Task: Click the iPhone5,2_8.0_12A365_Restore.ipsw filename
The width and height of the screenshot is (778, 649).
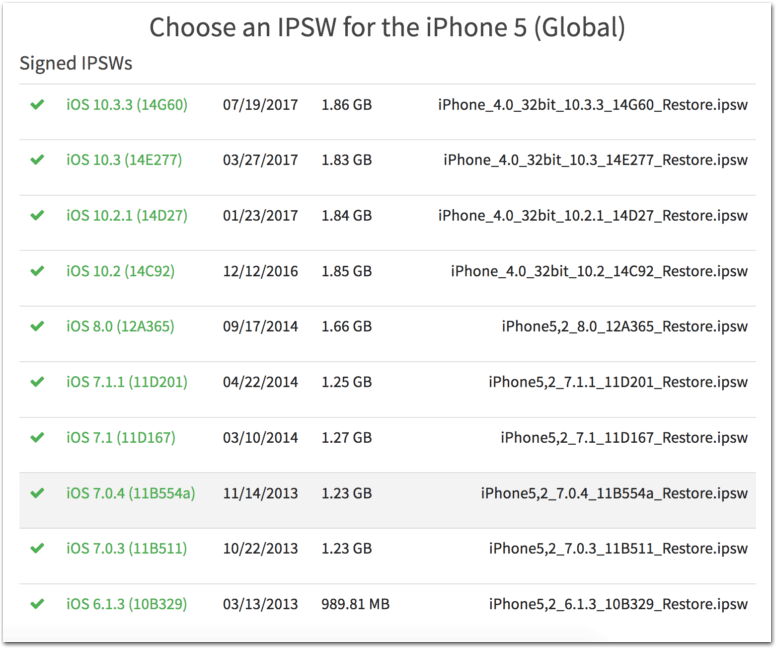Action: (625, 326)
